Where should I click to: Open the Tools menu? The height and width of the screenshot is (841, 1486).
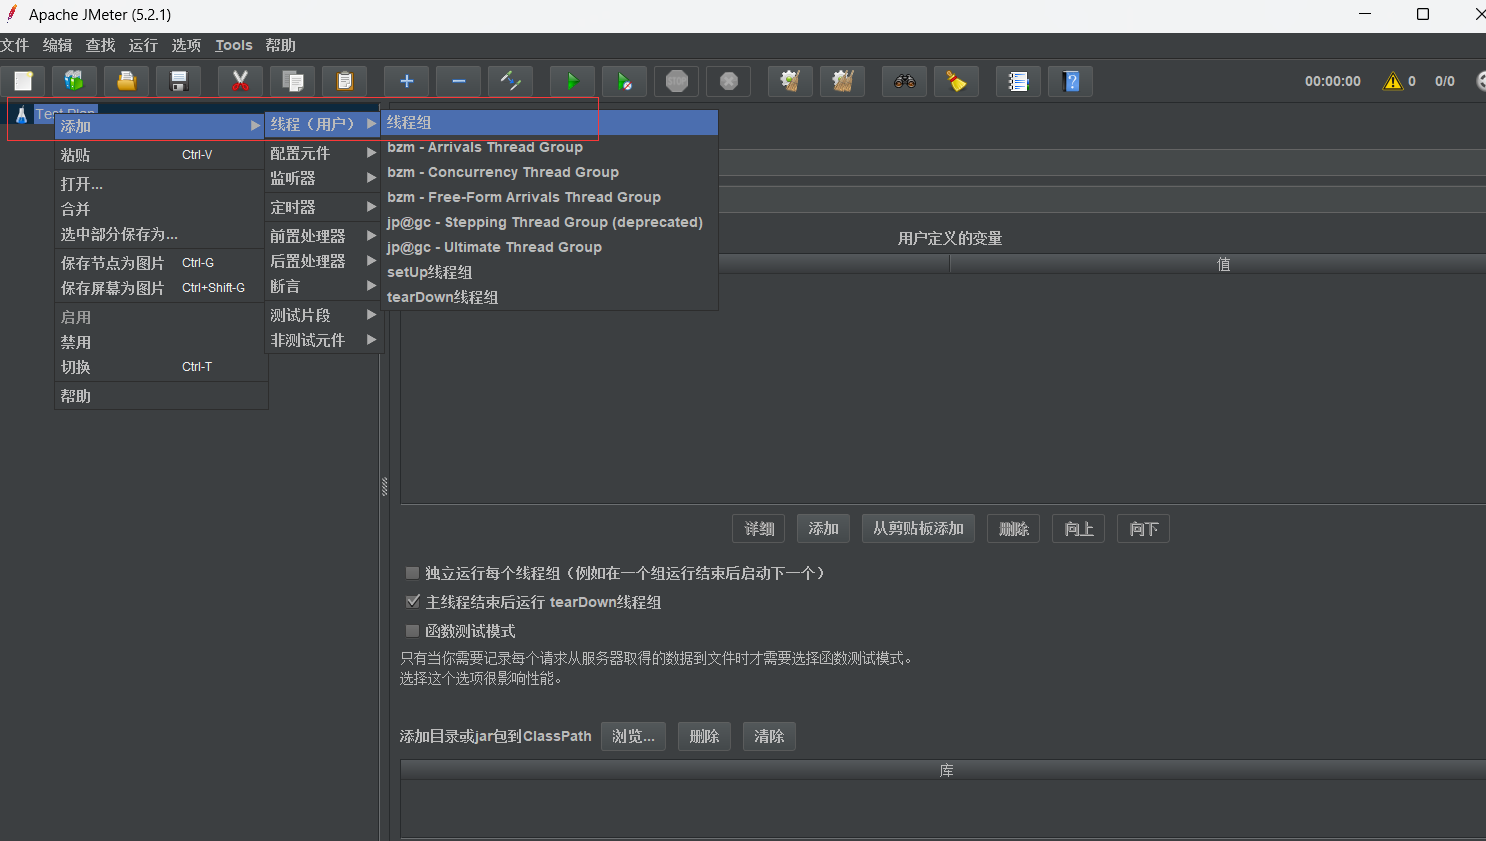[x=234, y=45]
